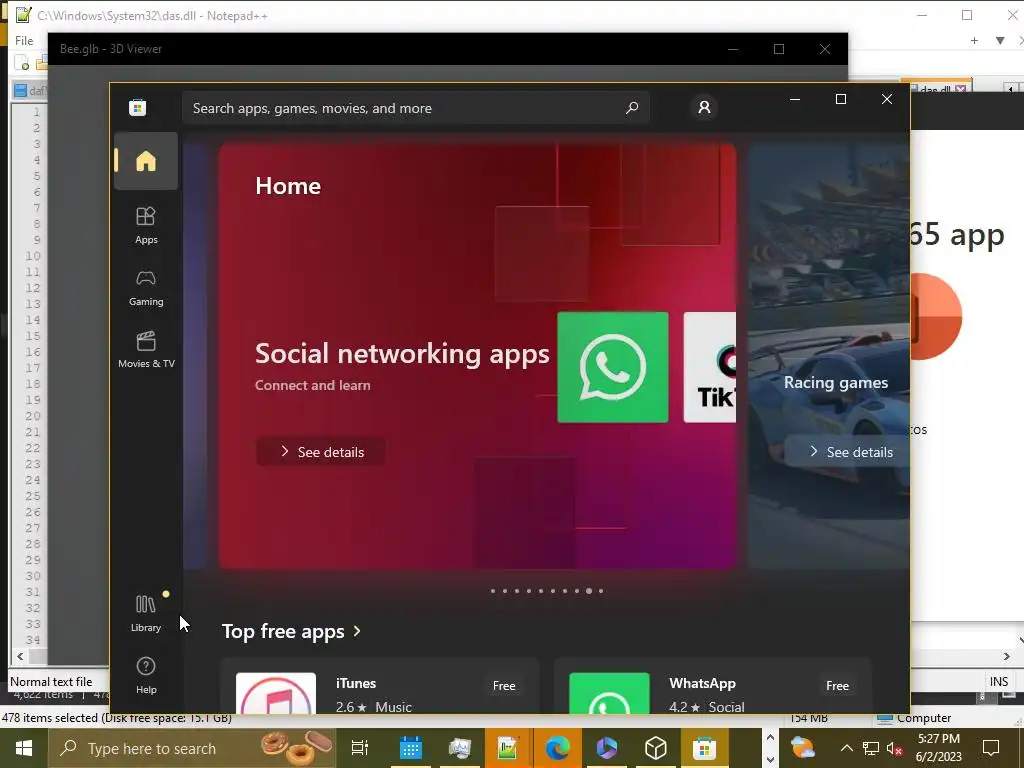Screen dimensions: 1024x768
Task: Open Library in the Store sidebar
Action: 146,613
